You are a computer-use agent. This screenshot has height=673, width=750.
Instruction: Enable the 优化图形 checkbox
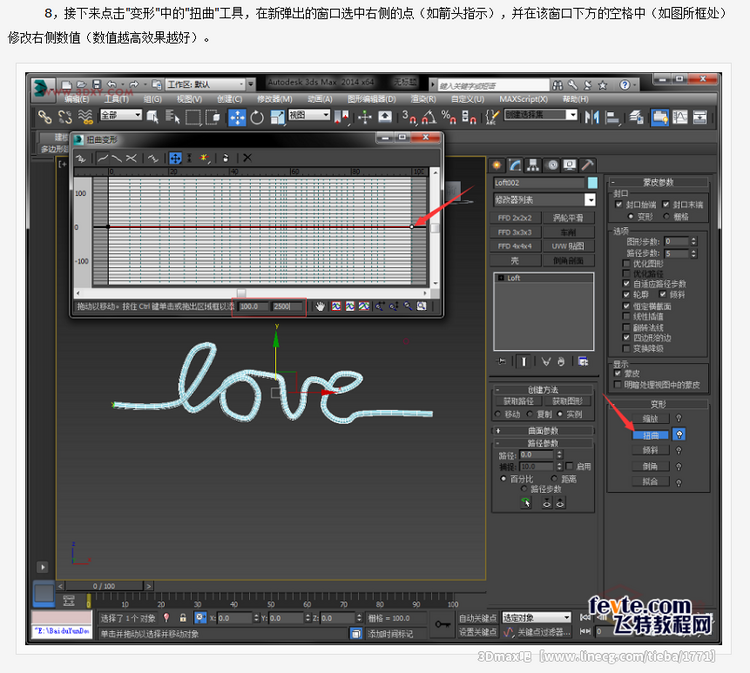pos(626,264)
